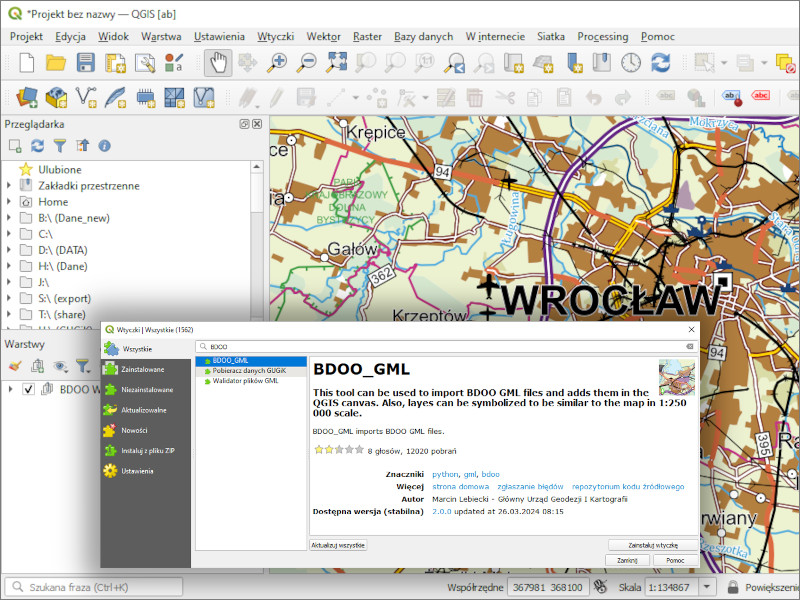This screenshot has width=800, height=600.
Task: Refresh map canvas with blue arrows icon
Action: [x=661, y=63]
